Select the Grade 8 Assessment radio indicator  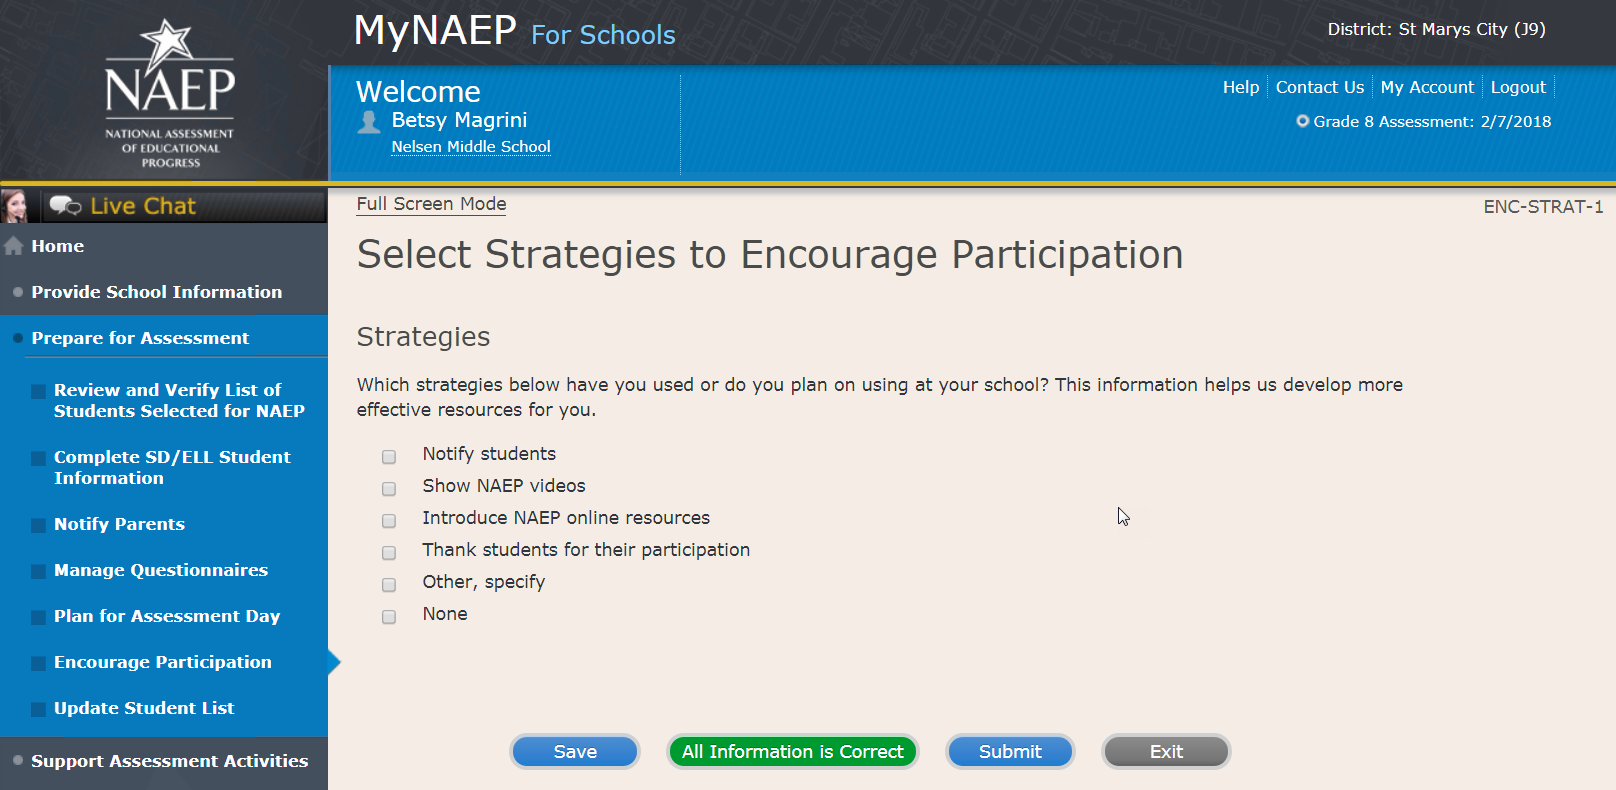click(1302, 121)
